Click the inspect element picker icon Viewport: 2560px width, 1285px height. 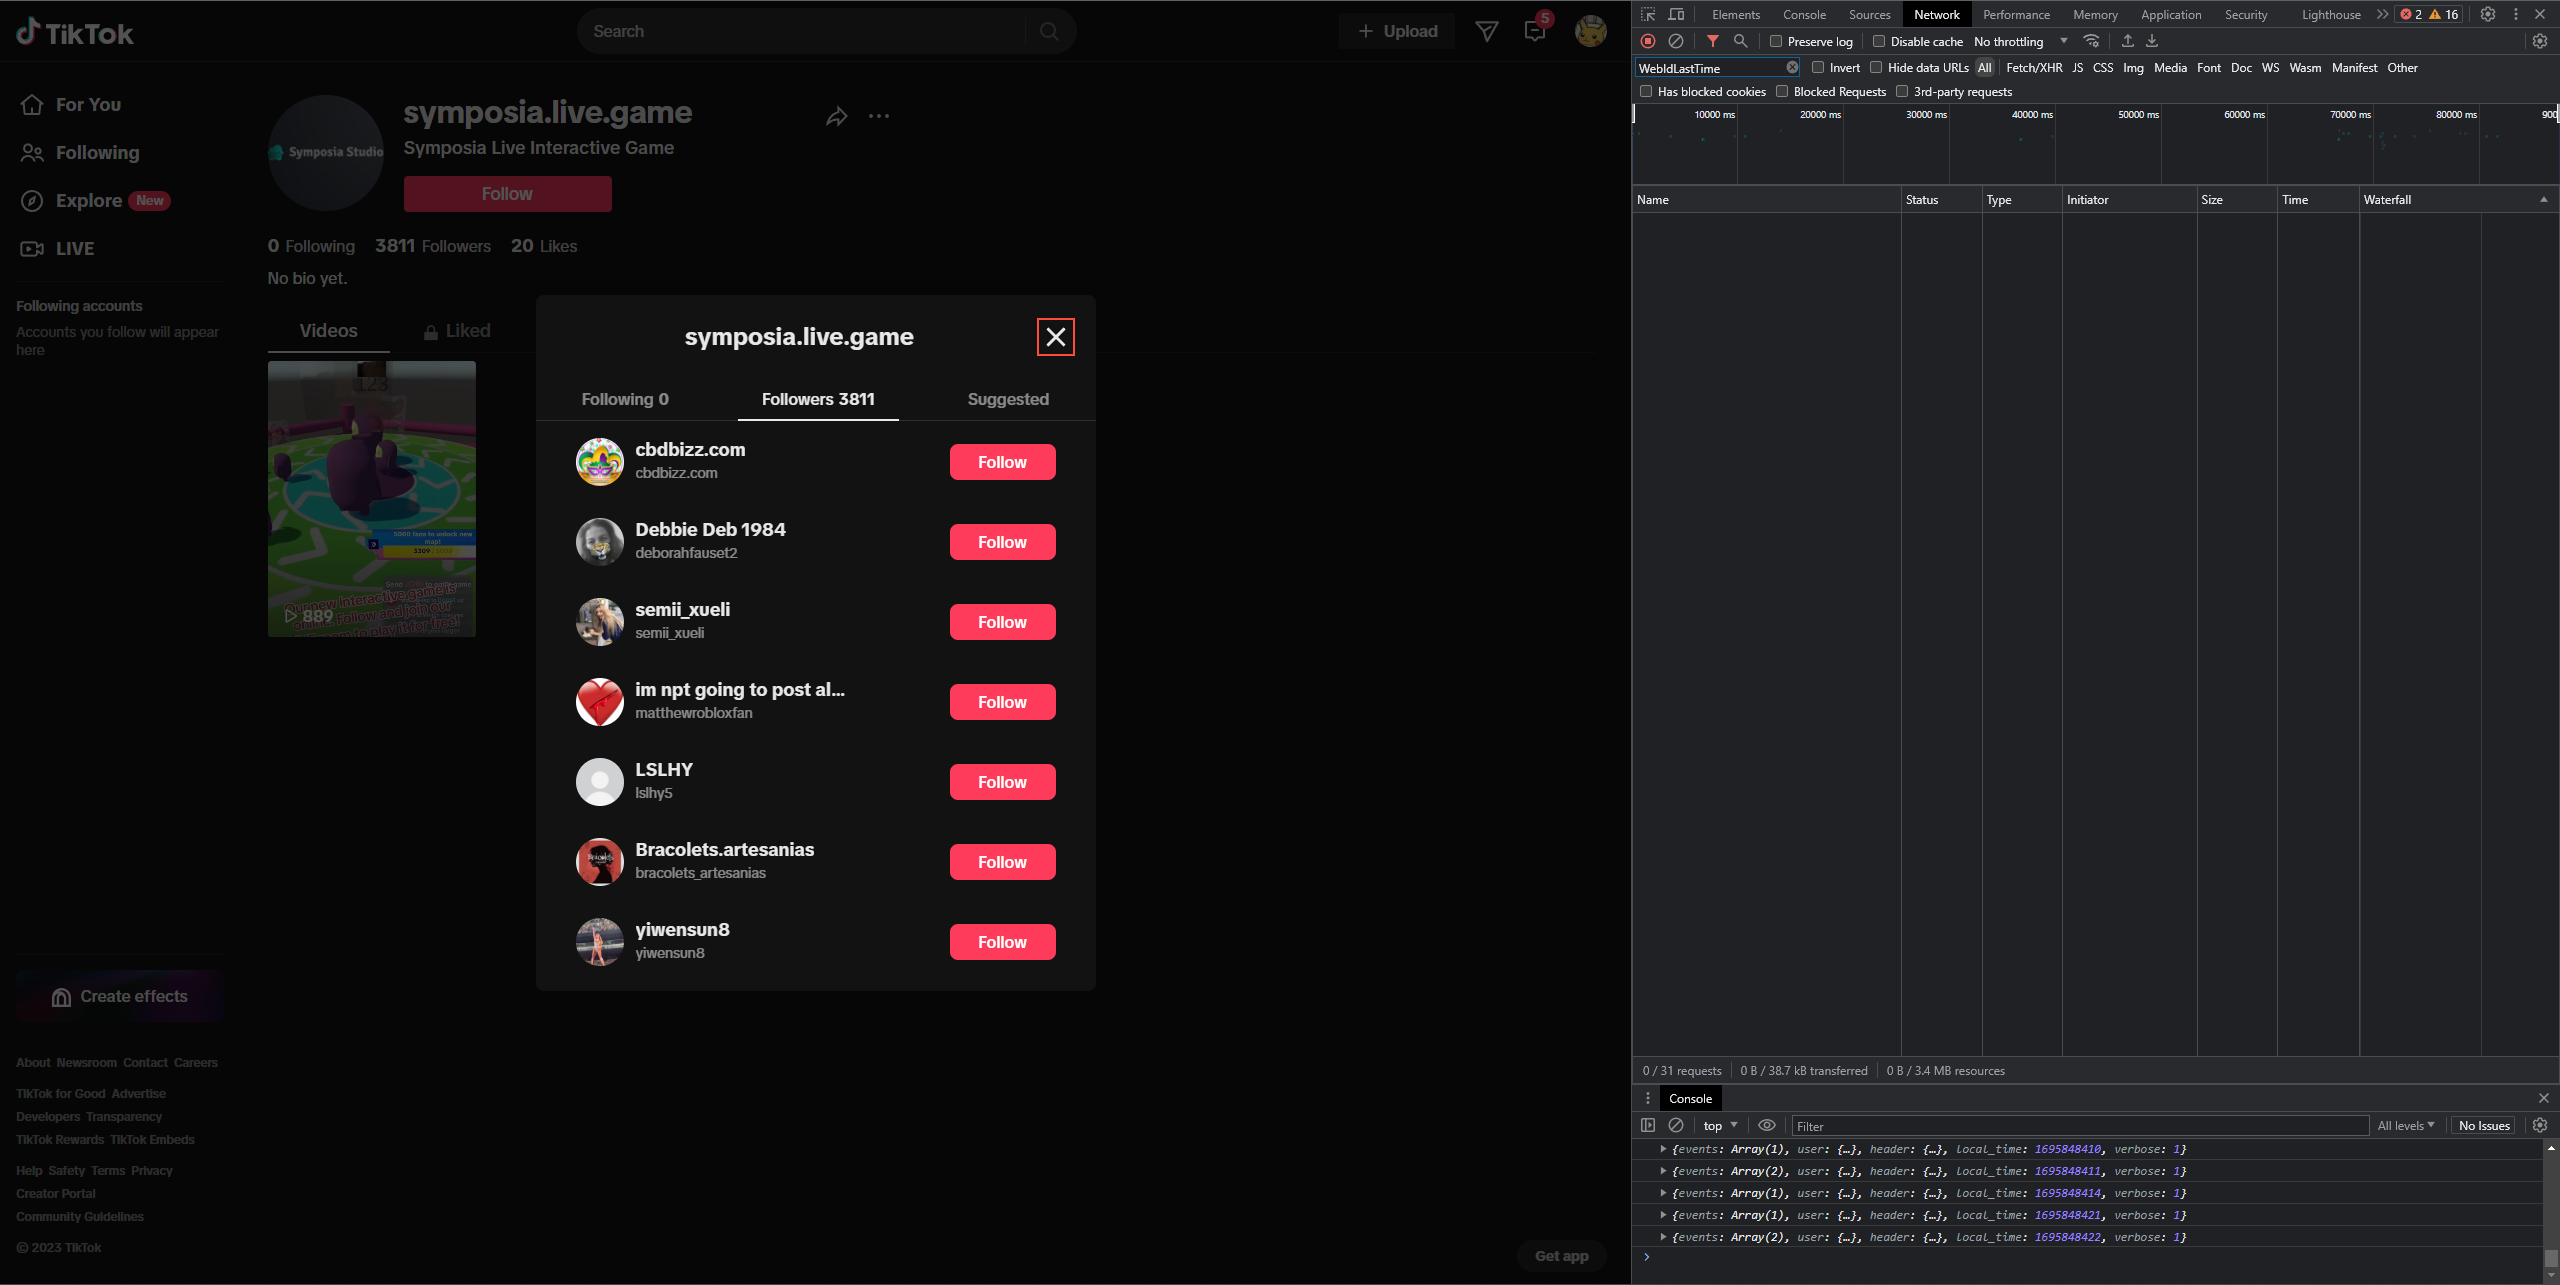[x=1648, y=14]
